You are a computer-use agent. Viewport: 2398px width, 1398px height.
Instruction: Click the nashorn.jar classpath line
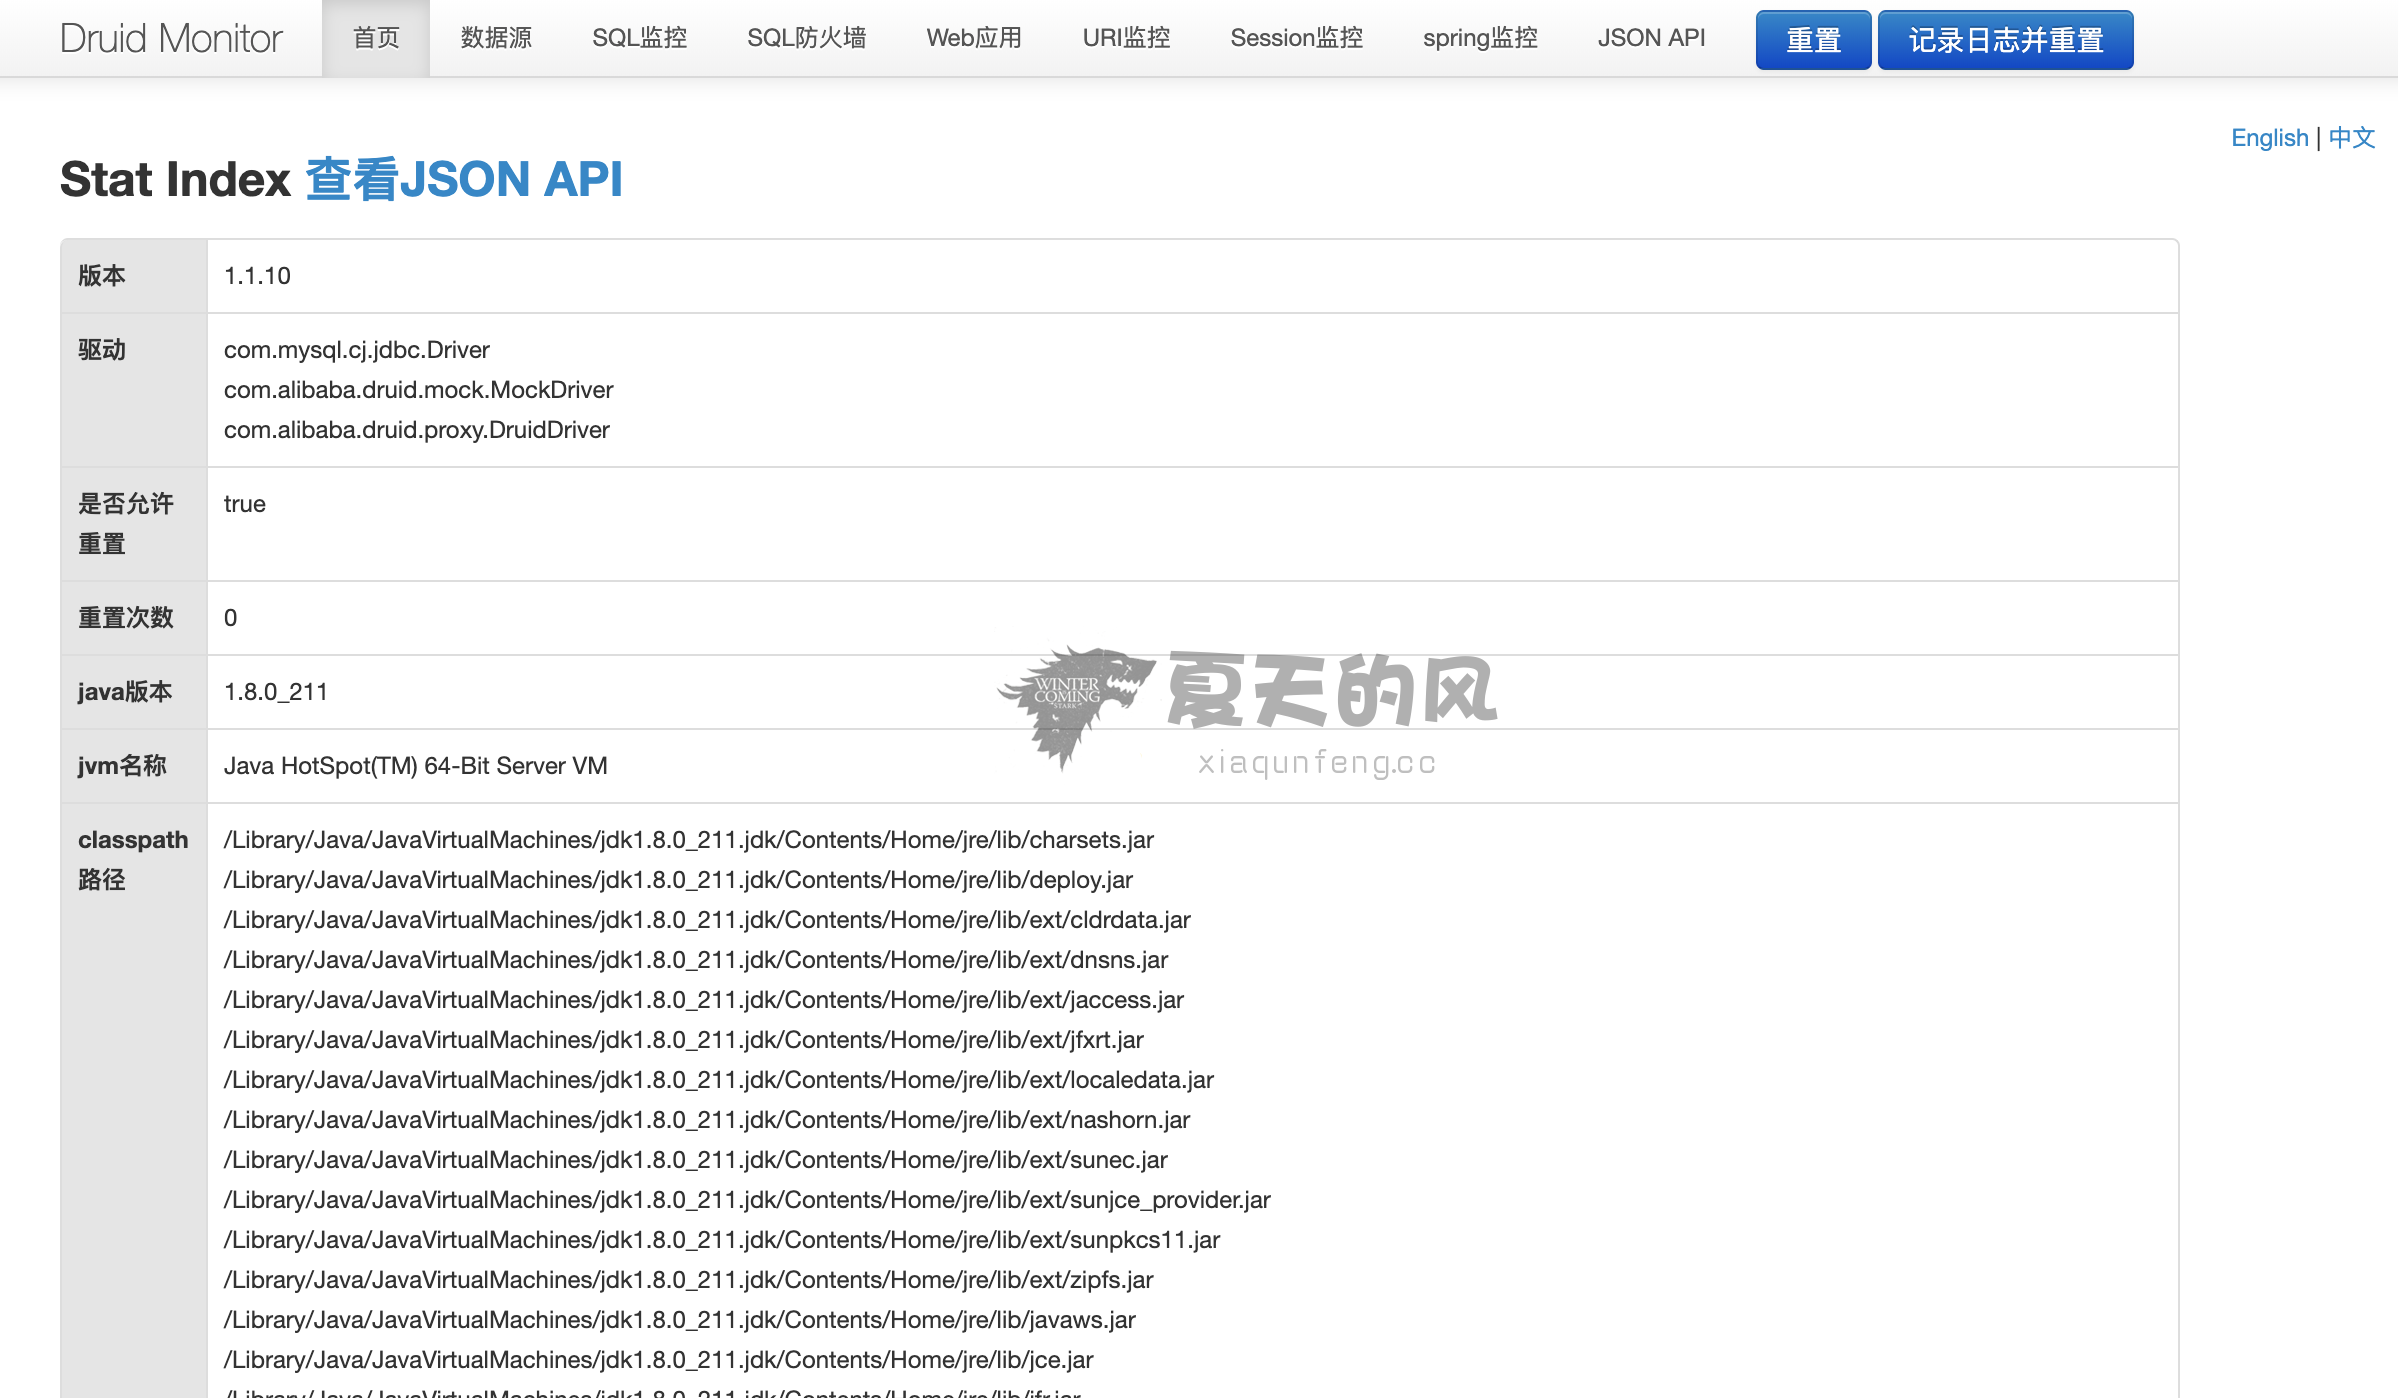[707, 1120]
